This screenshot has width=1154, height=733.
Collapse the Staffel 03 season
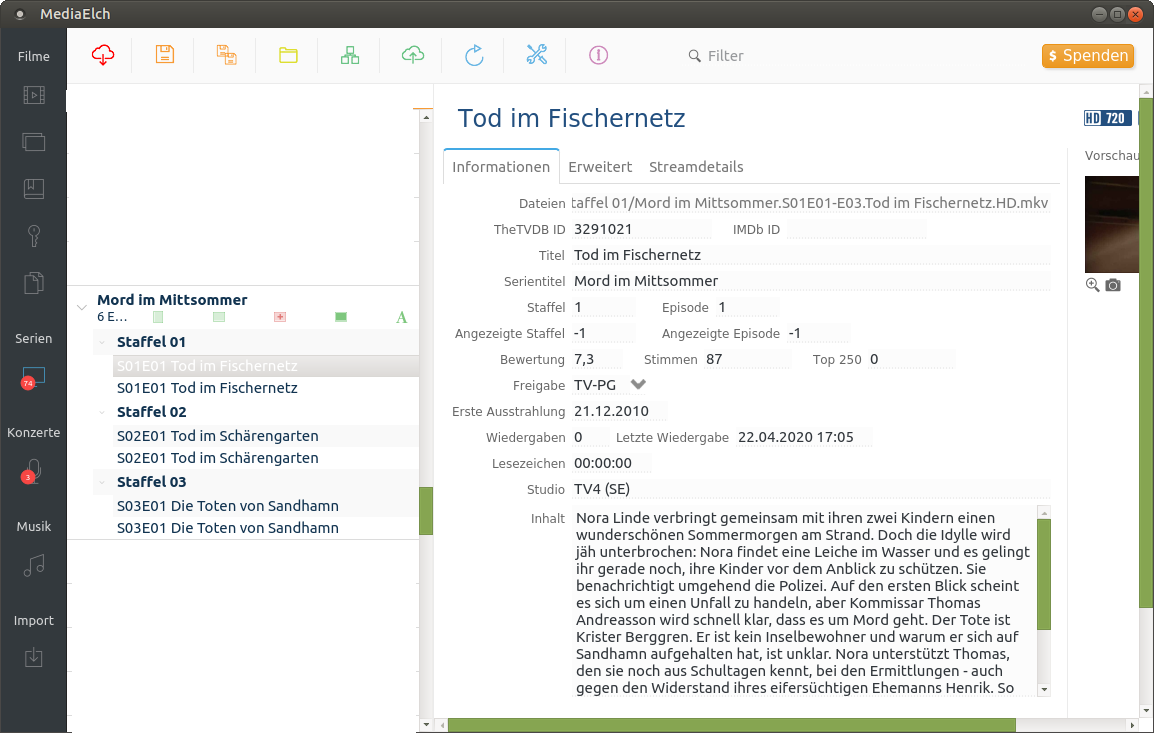pos(102,482)
